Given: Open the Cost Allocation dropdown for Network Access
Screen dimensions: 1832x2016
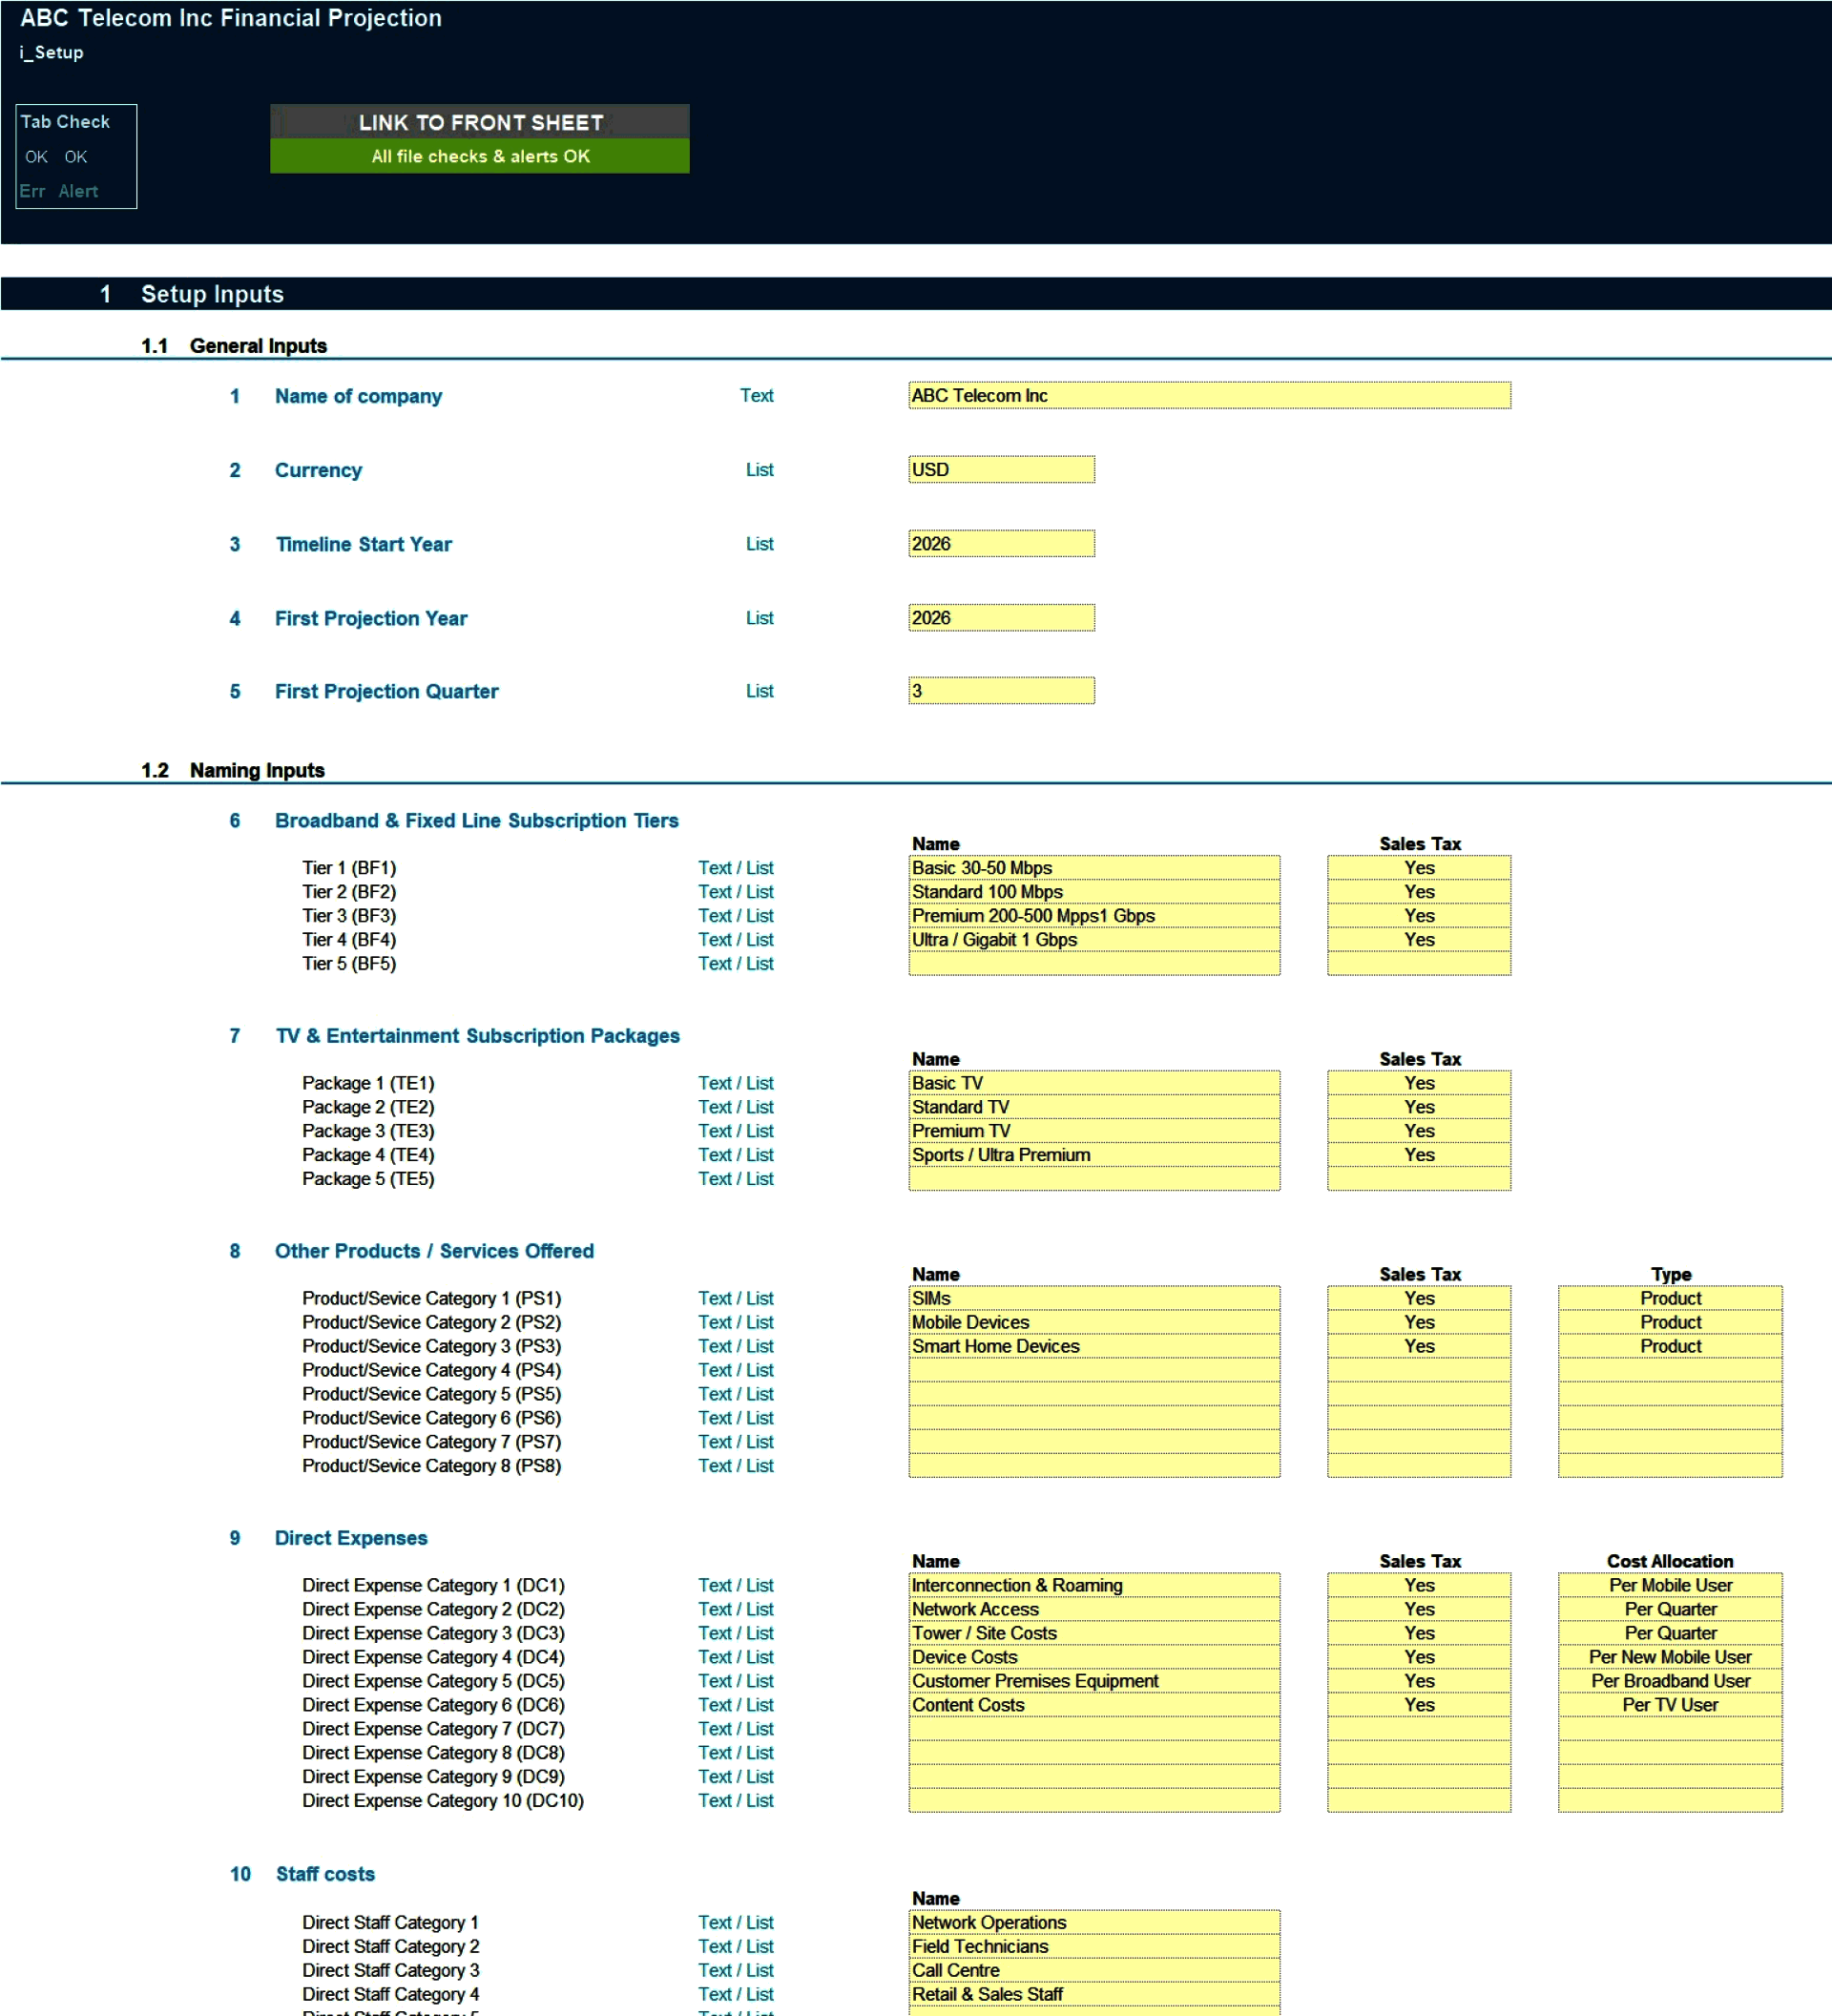Looking at the screenshot, I should point(1668,1609).
